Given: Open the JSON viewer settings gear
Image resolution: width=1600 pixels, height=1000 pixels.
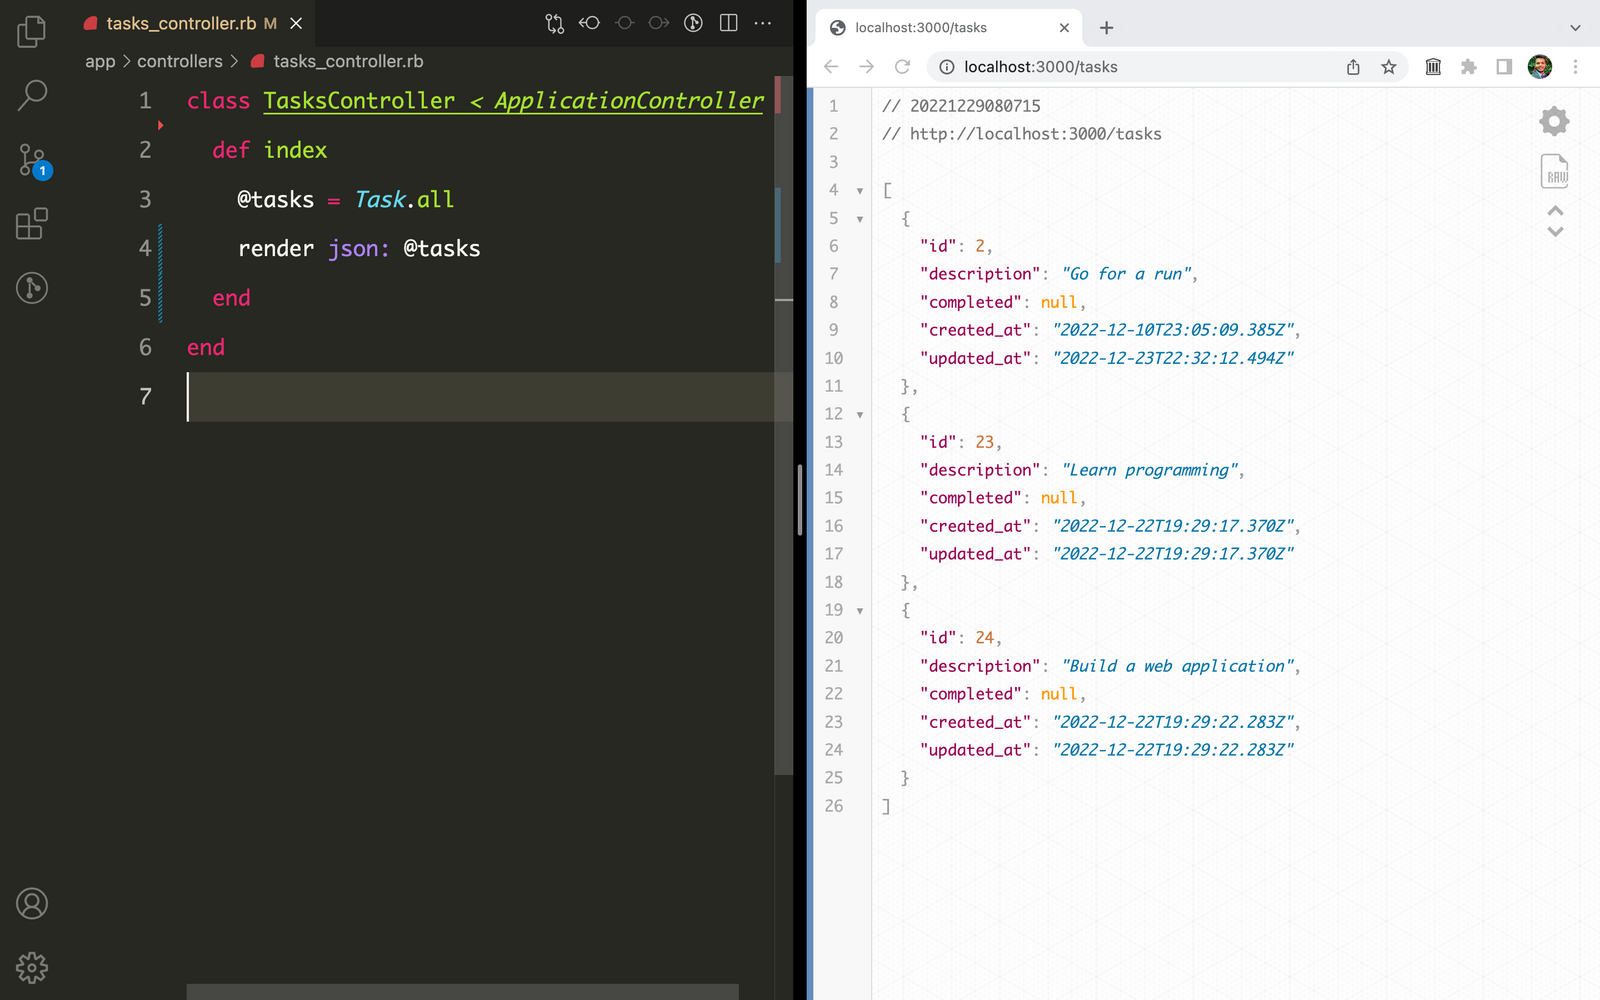Looking at the screenshot, I should 1554,120.
